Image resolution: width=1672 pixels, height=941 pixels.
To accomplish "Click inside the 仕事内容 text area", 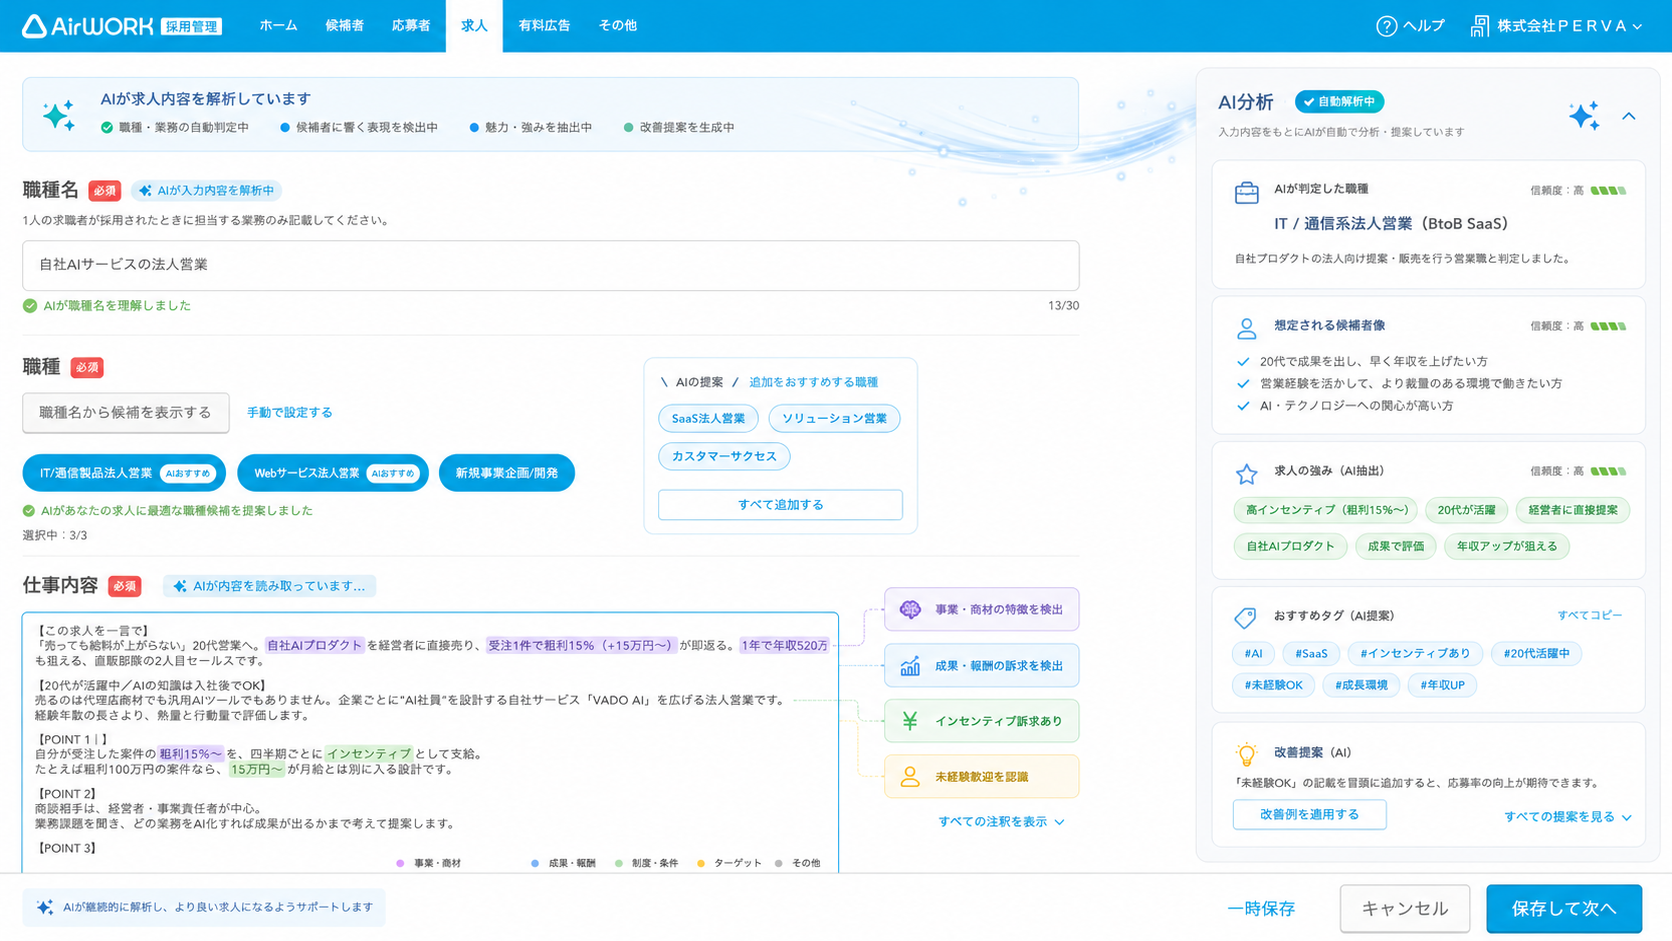I will [x=431, y=742].
